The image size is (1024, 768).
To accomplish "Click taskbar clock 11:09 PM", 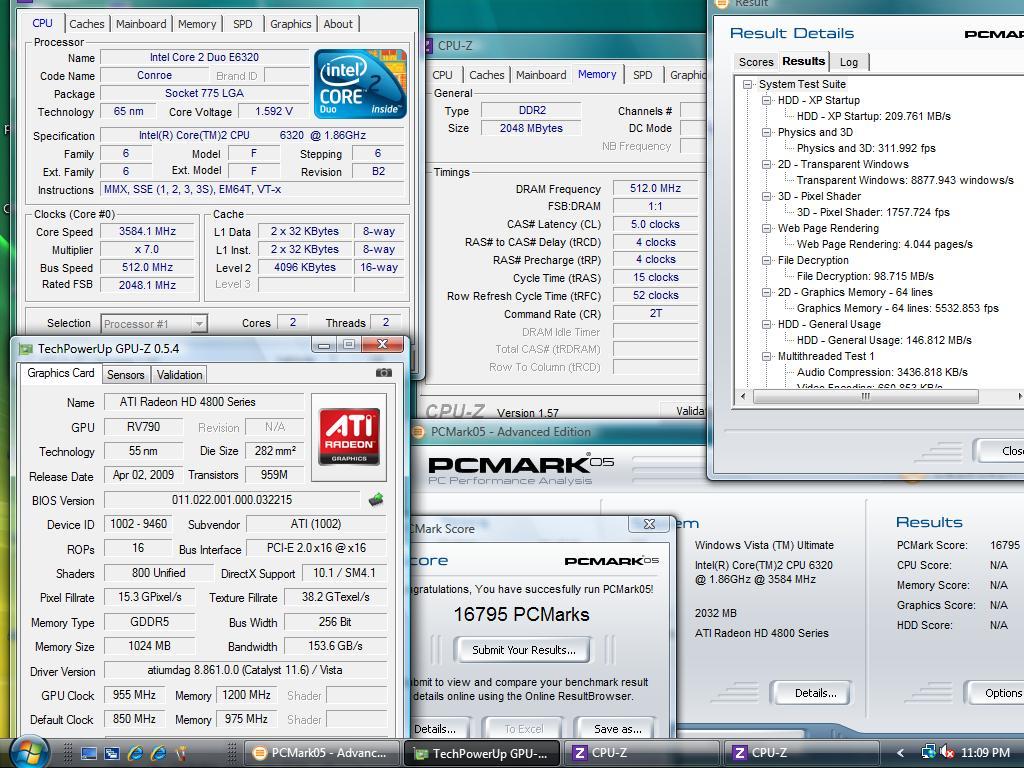I will point(985,752).
